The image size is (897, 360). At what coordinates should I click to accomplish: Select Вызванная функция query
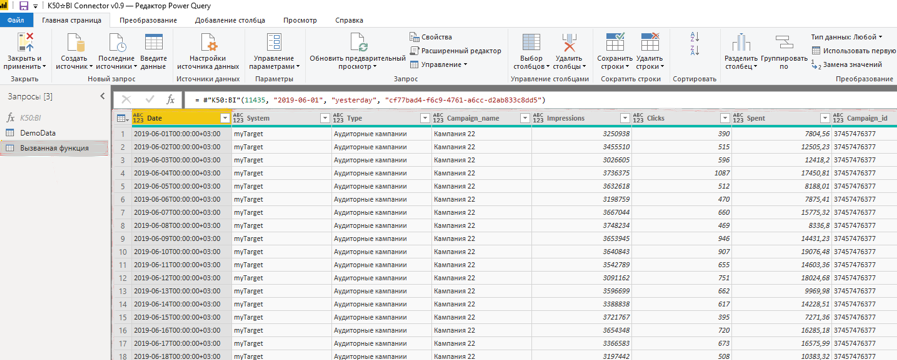[x=54, y=148]
